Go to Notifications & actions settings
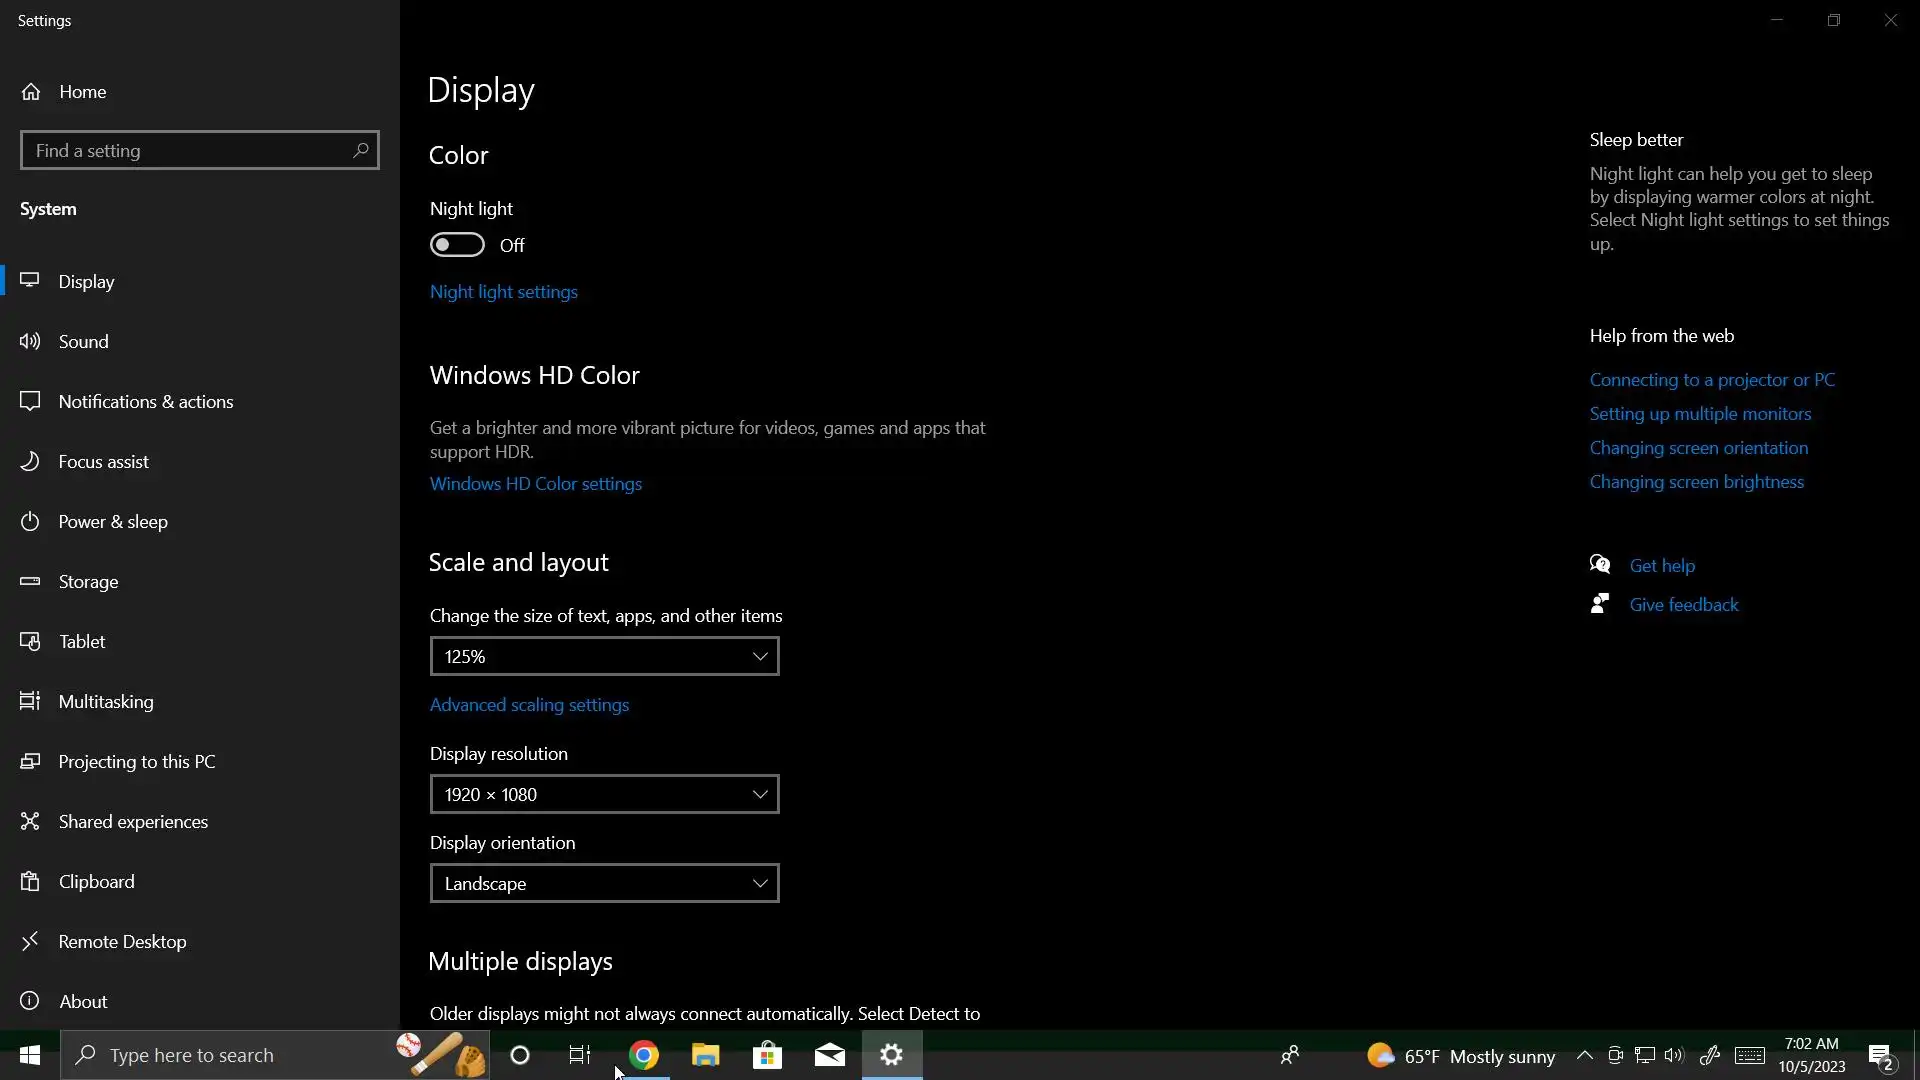The height and width of the screenshot is (1080, 1920). click(x=146, y=402)
